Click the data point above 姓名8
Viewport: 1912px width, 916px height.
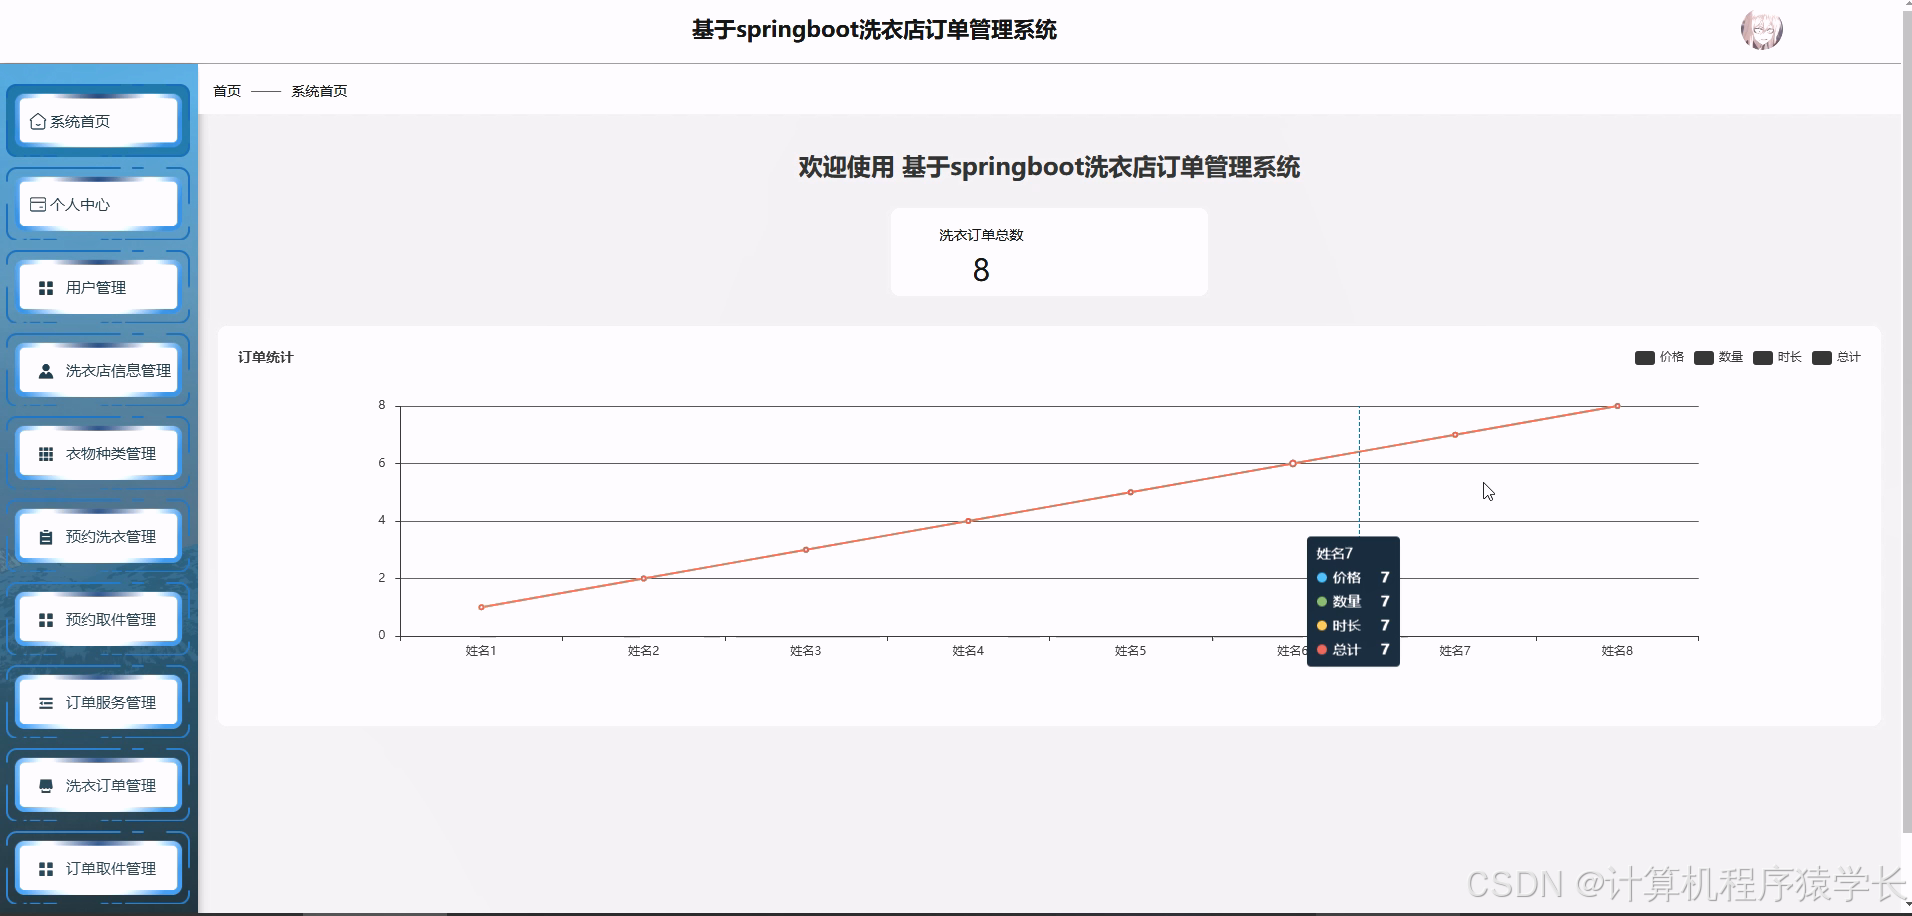tap(1617, 406)
